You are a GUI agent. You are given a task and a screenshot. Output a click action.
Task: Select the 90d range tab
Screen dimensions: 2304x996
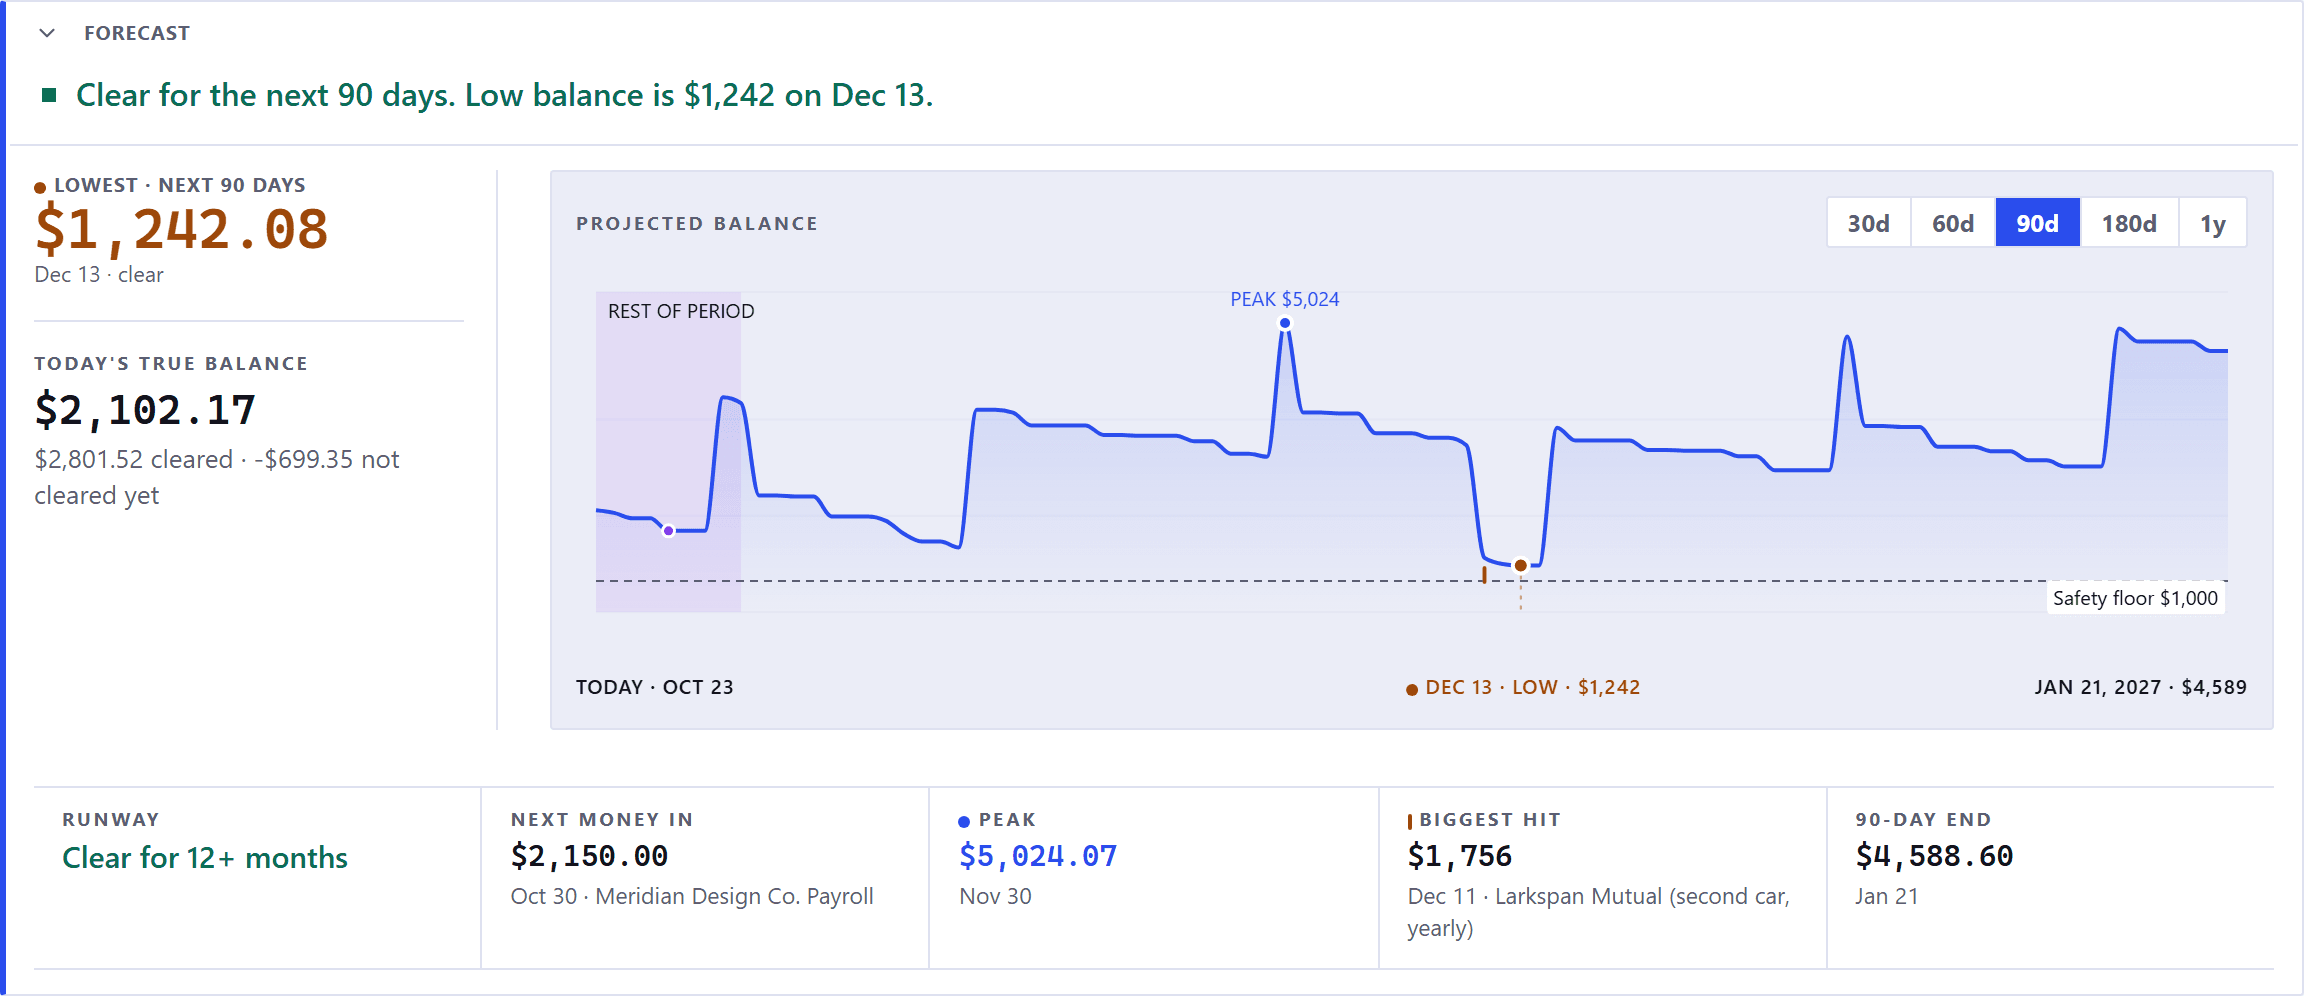(x=2037, y=223)
